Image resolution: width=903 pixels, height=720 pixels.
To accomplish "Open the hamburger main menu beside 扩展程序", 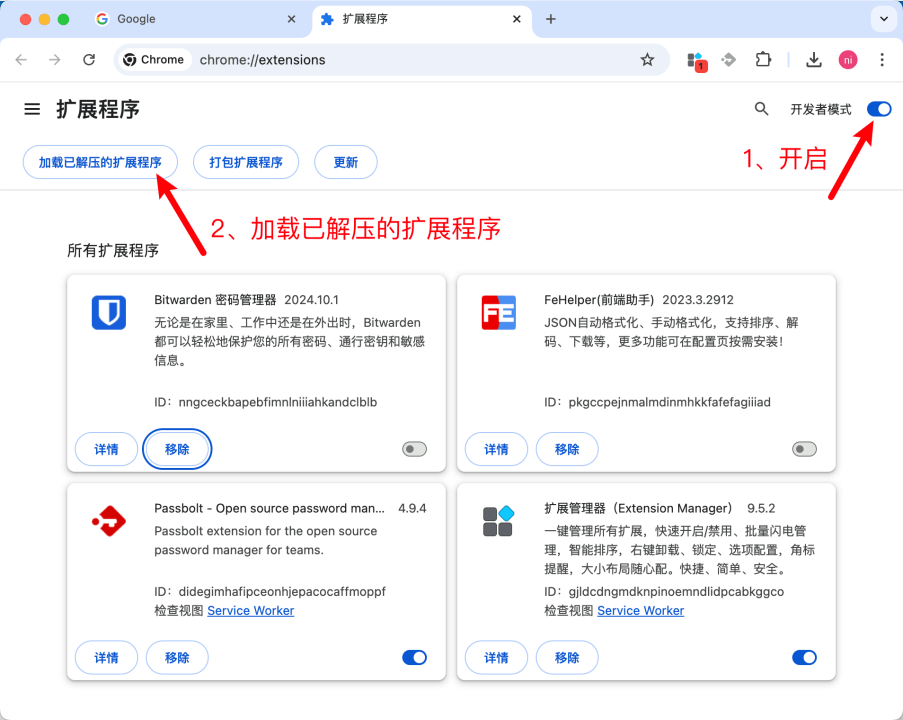I will [32, 109].
